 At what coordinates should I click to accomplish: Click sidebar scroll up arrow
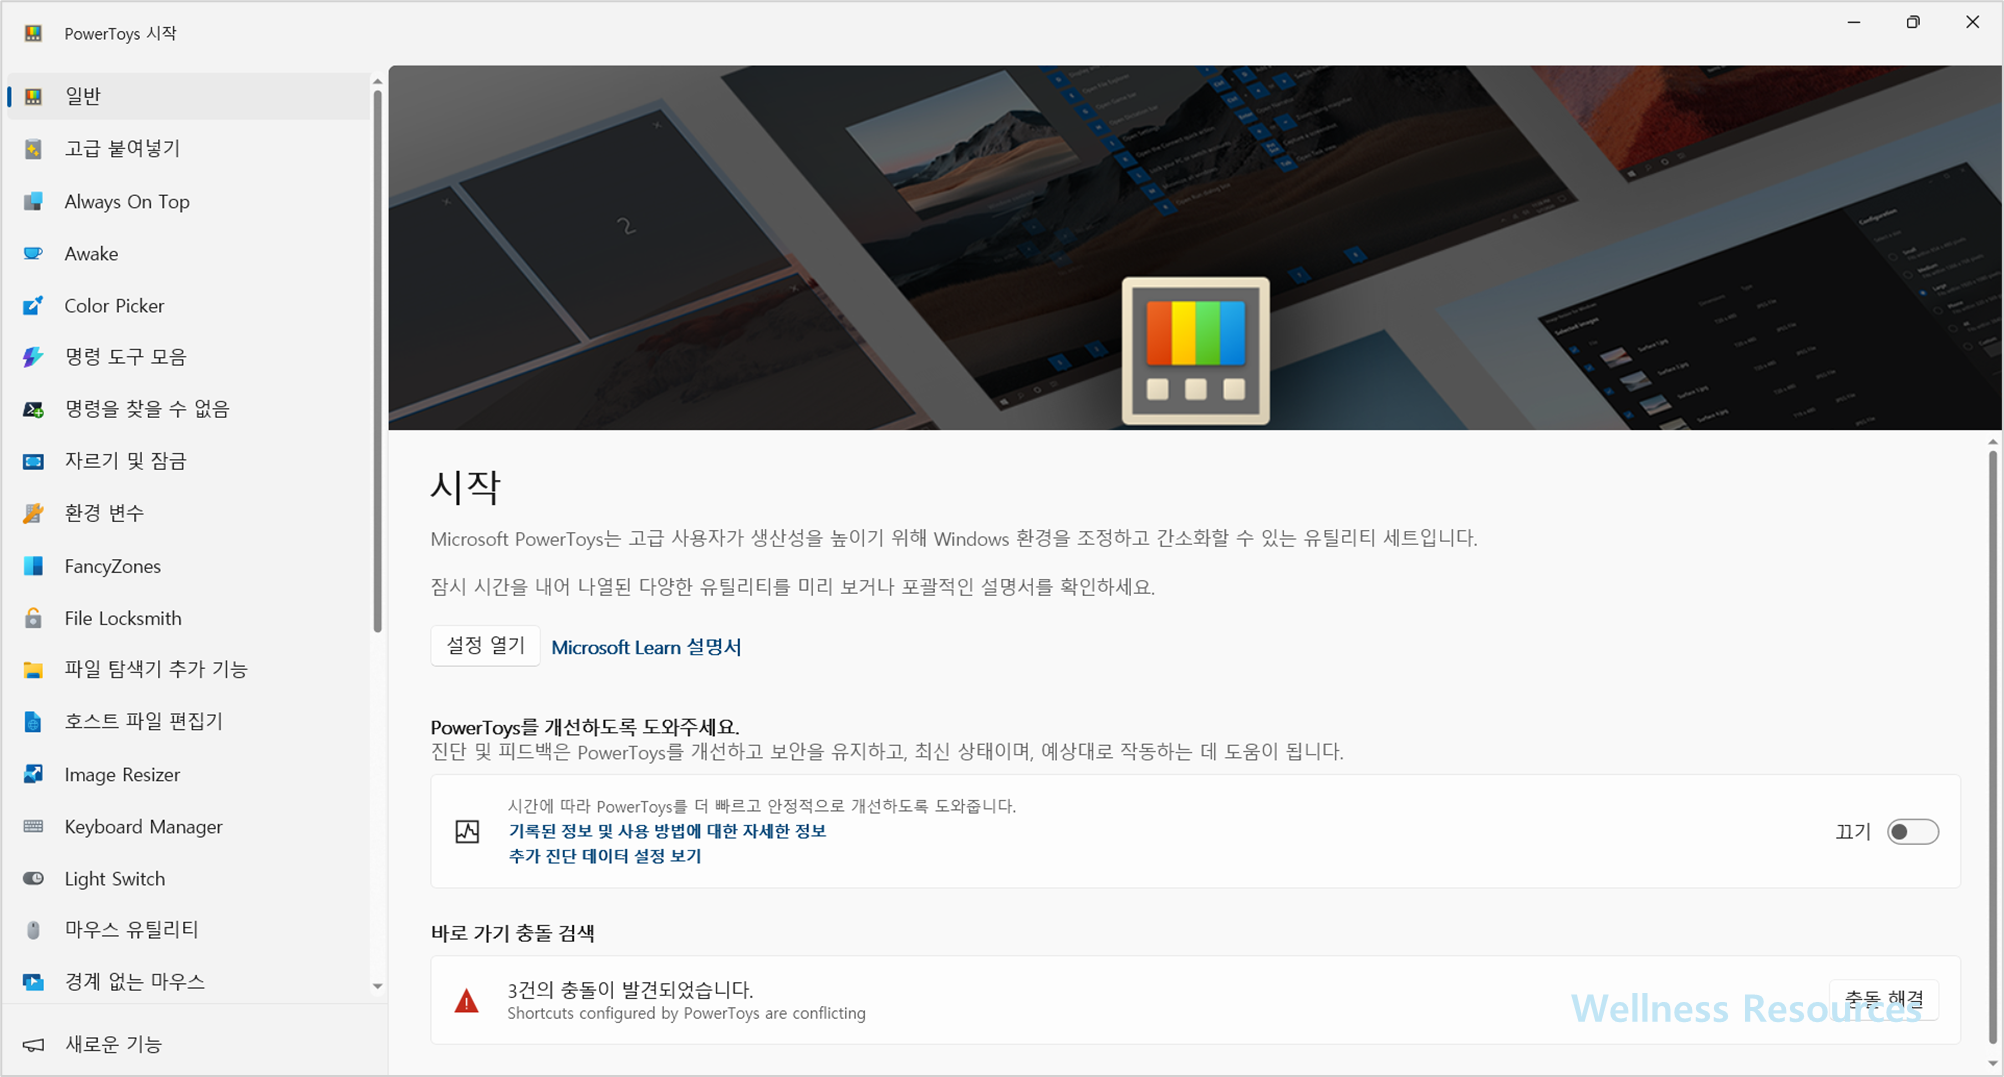pyautogui.click(x=377, y=81)
